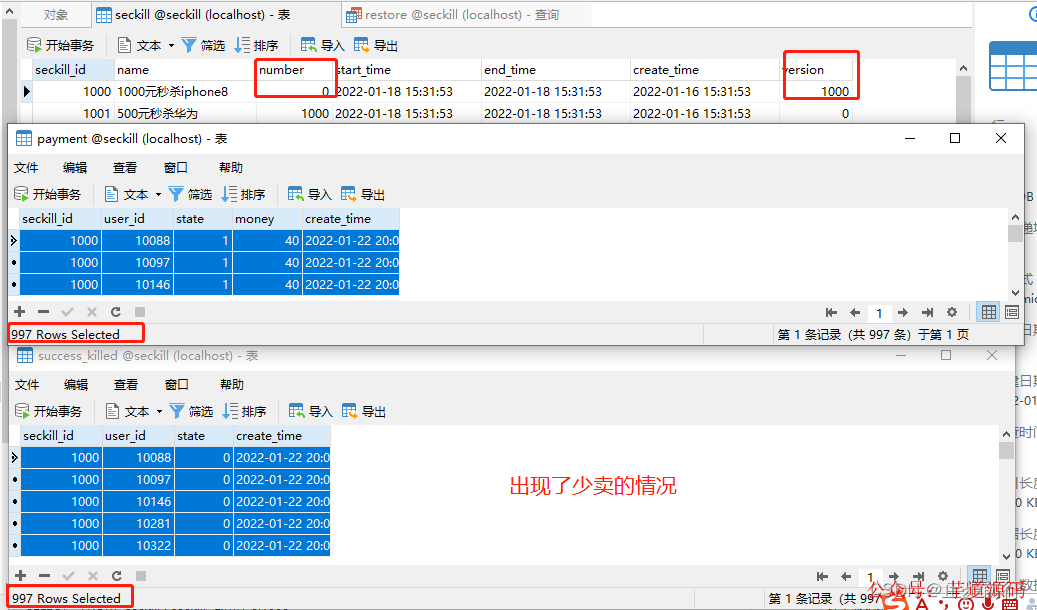Select the name column header in seckill table
The height and width of the screenshot is (610, 1037).
[x=185, y=69]
